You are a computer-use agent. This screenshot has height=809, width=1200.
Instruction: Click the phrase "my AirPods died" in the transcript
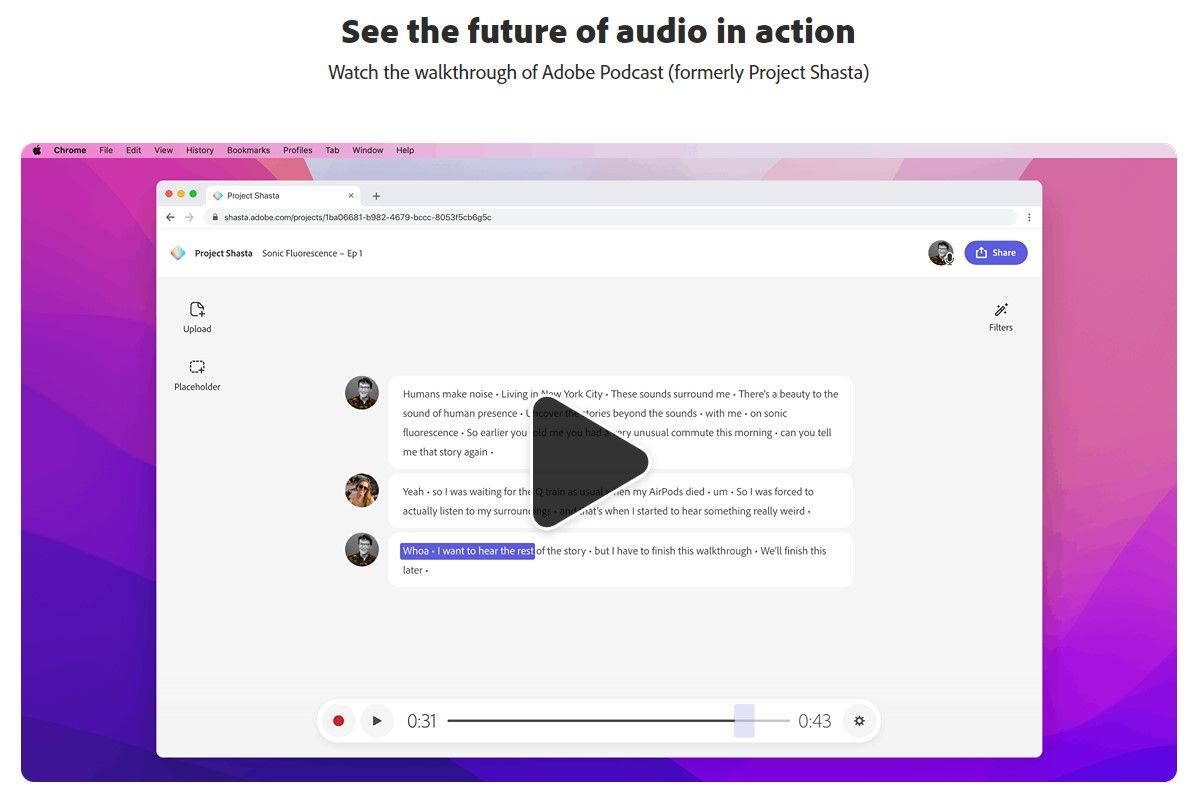pos(669,492)
